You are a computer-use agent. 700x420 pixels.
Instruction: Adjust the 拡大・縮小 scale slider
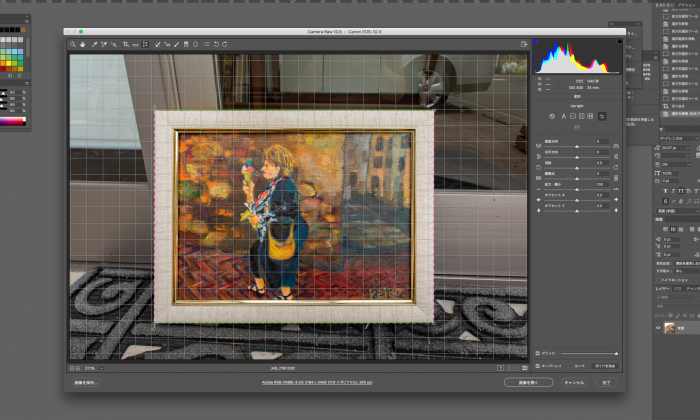tap(577, 189)
